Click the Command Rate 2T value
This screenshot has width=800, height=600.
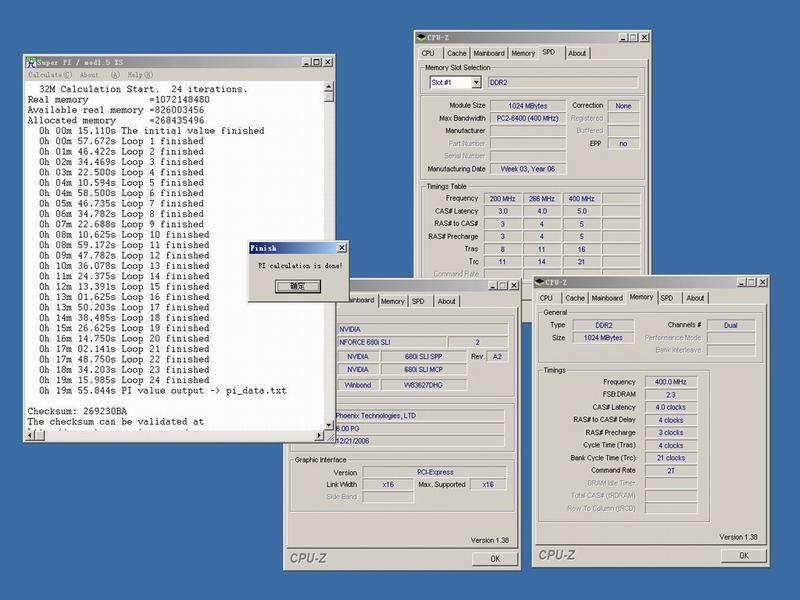[670, 470]
